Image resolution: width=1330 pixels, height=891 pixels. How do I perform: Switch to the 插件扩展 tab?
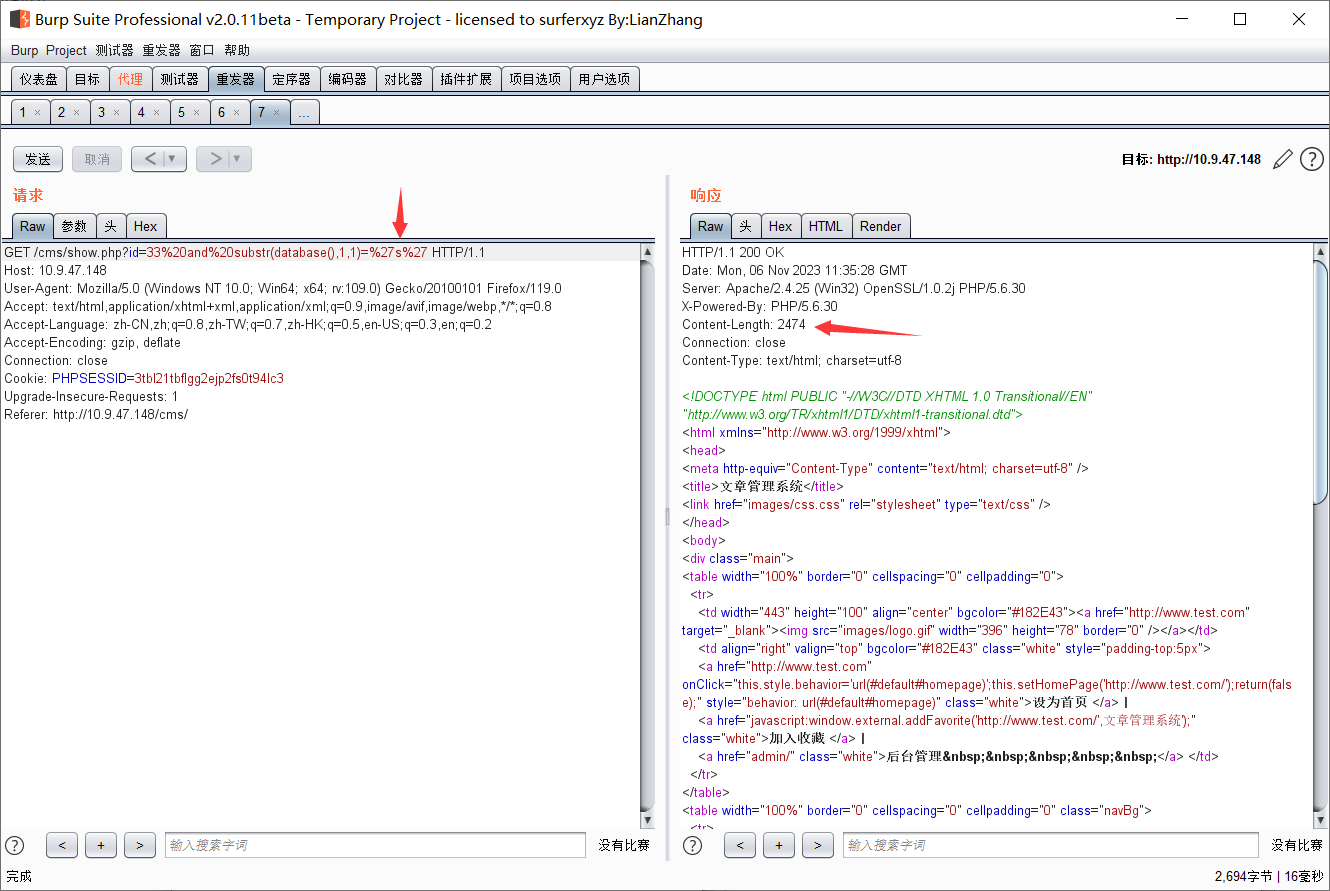pos(466,79)
